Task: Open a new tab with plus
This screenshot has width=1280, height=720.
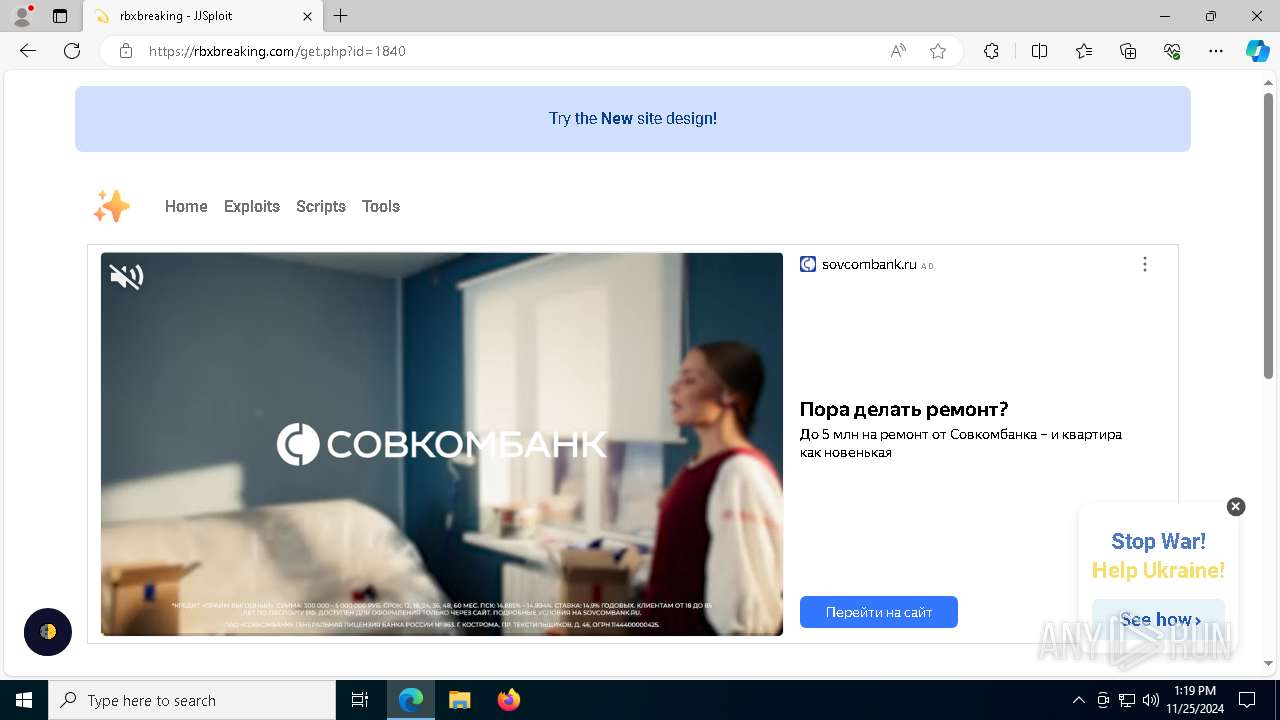Action: 341,16
